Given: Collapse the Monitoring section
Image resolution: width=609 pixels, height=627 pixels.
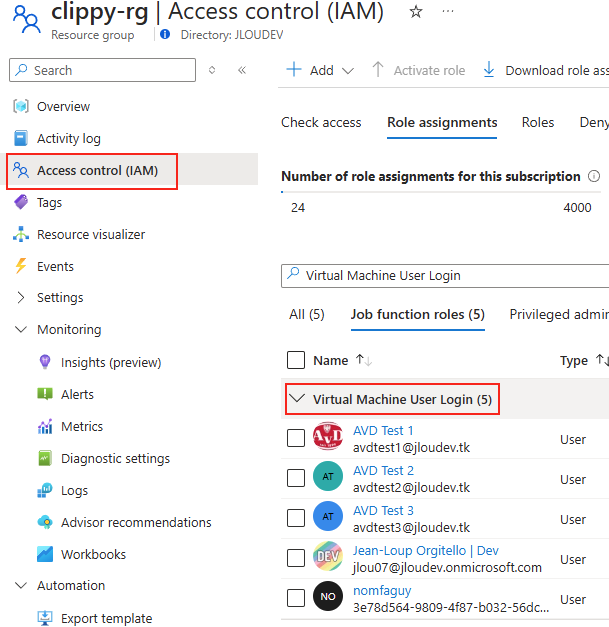Looking at the screenshot, I should pyautogui.click(x=21, y=329).
